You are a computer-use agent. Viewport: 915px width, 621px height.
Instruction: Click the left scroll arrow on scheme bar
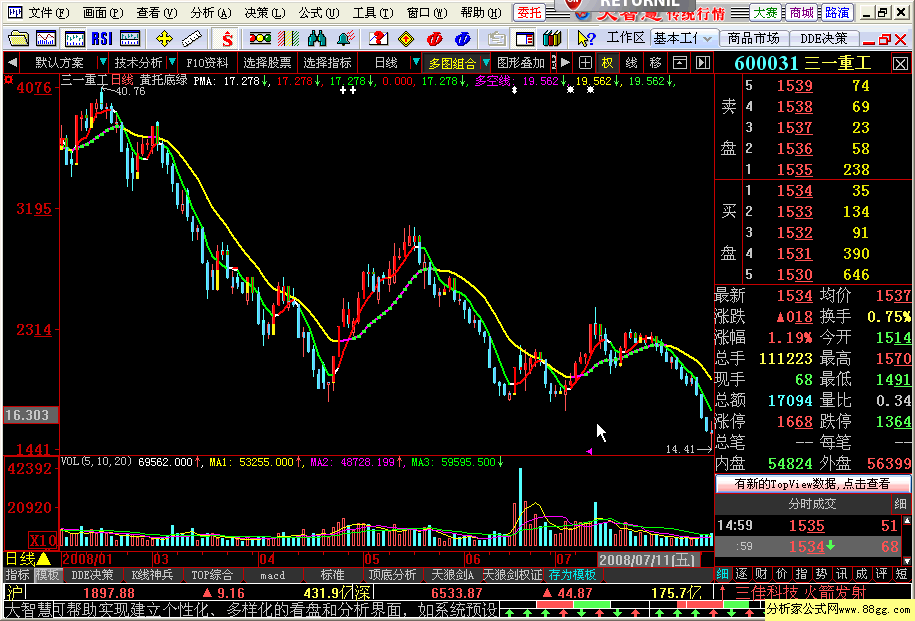coord(12,62)
